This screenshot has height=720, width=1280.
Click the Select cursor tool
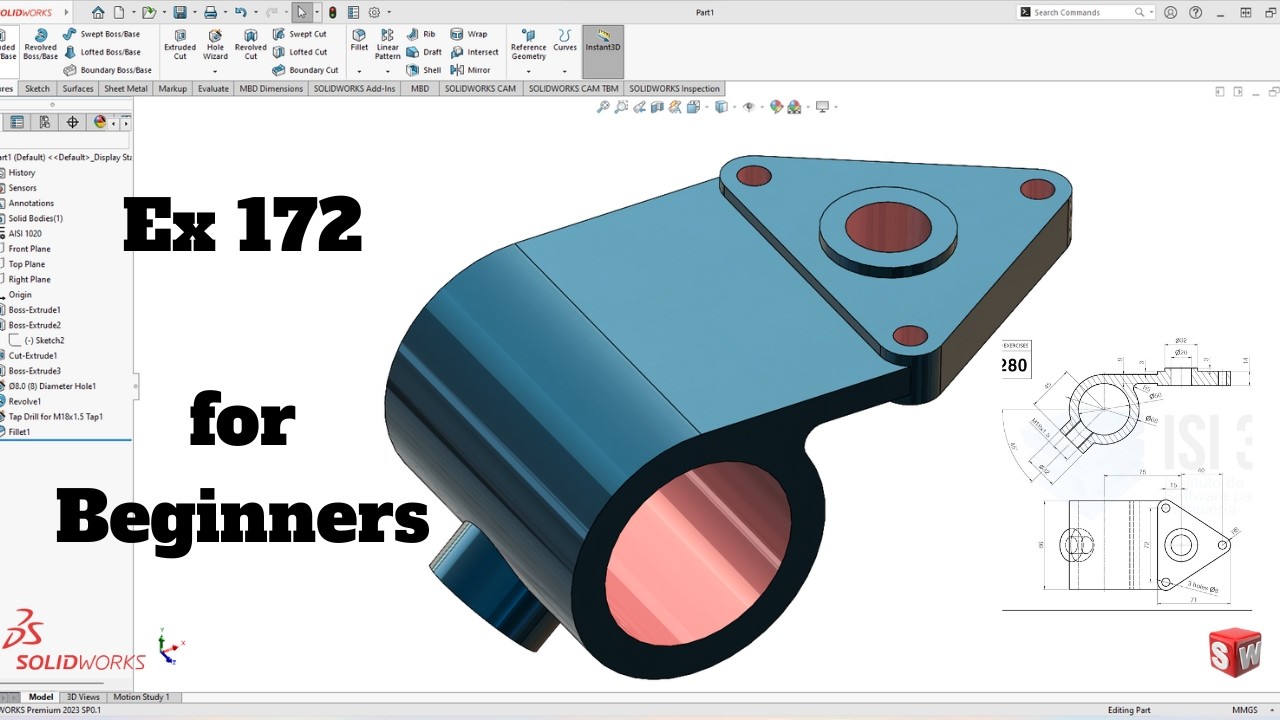pos(302,12)
